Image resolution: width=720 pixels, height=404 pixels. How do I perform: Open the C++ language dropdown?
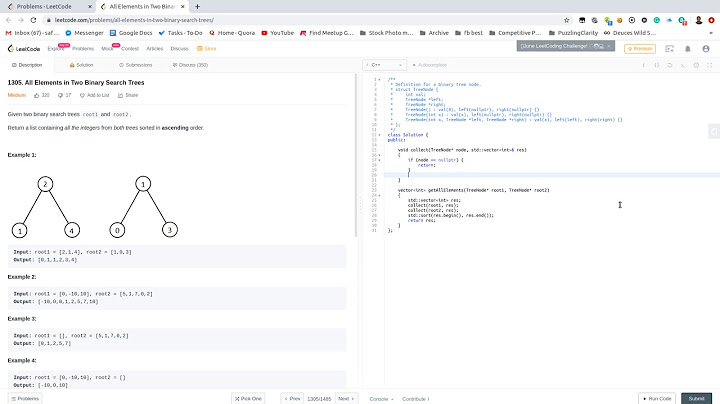(384, 65)
